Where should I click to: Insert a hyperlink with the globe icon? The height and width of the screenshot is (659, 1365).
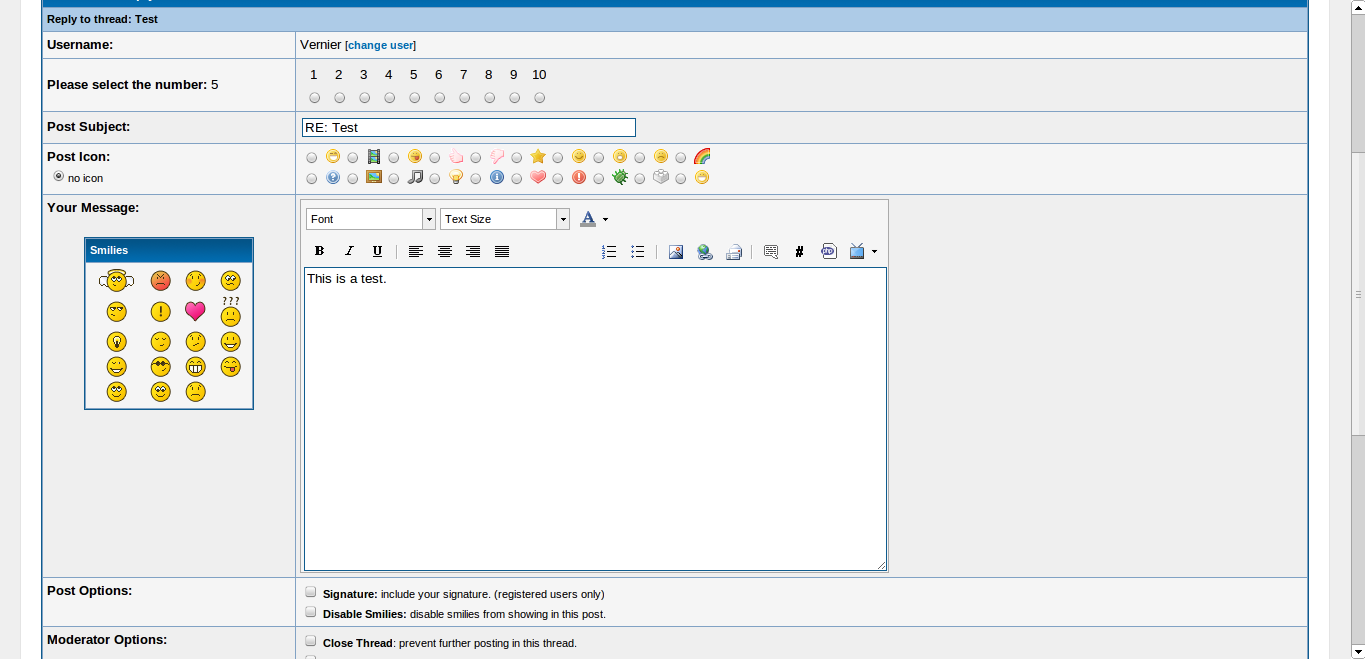[x=705, y=252]
